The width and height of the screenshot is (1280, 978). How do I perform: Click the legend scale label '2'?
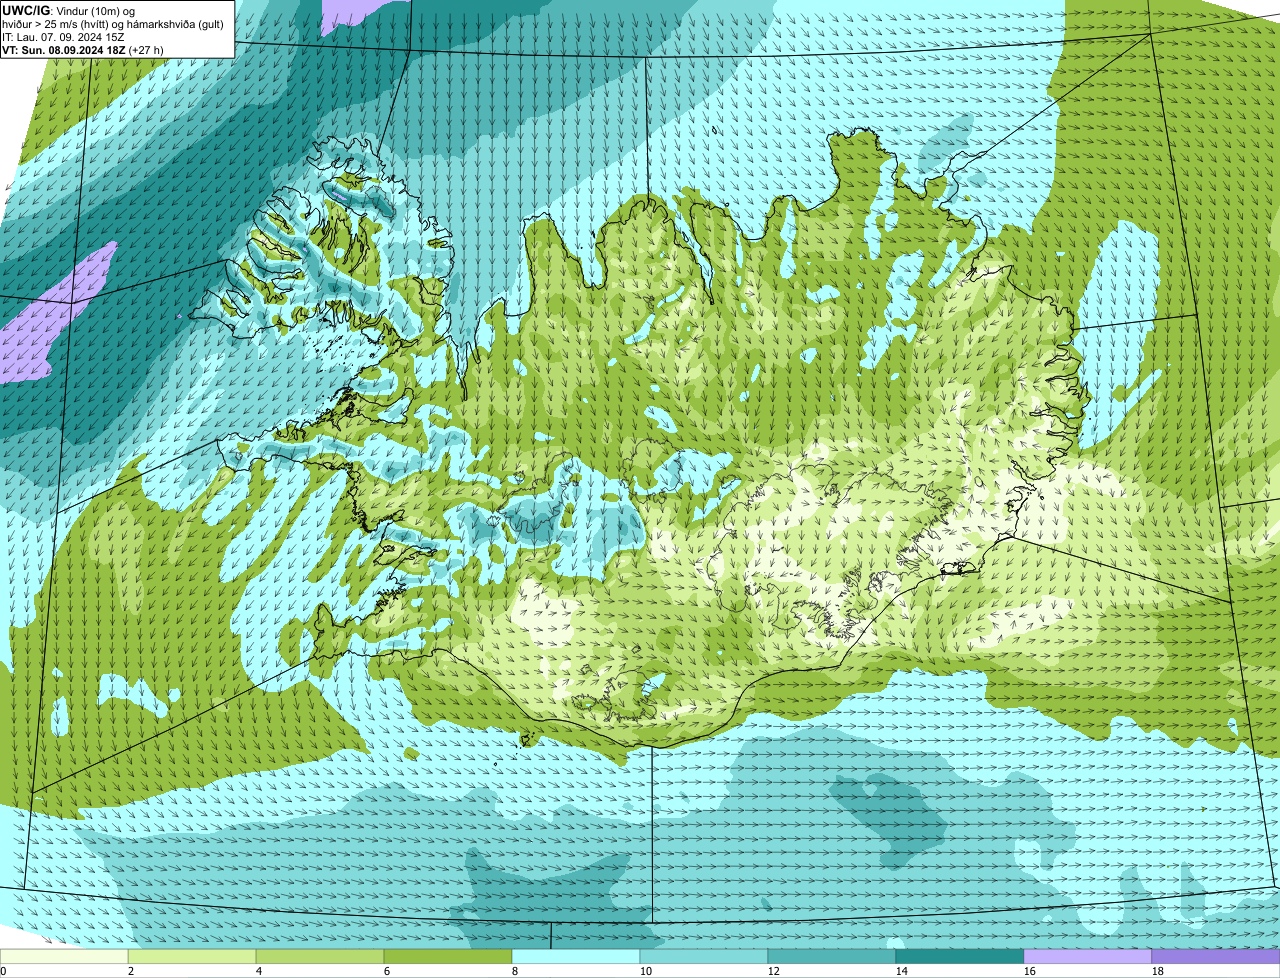pos(130,971)
